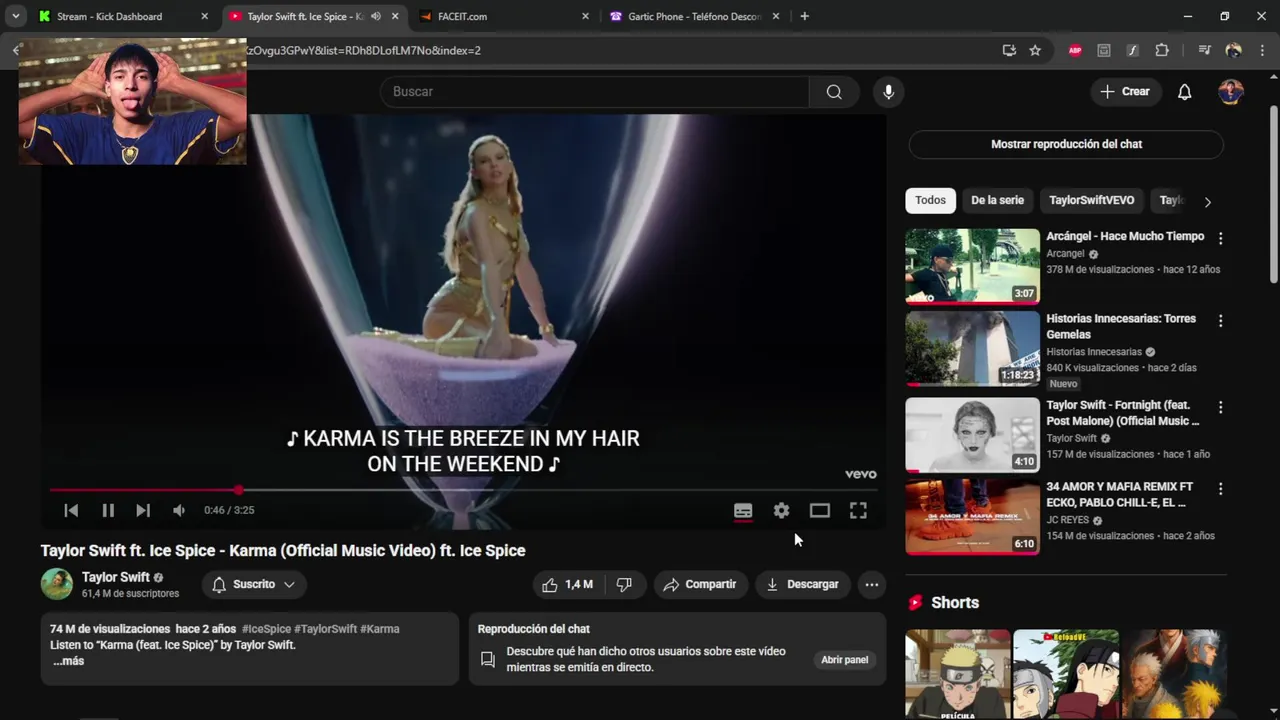Mute the video player volume
1280x720 pixels.
pos(178,510)
